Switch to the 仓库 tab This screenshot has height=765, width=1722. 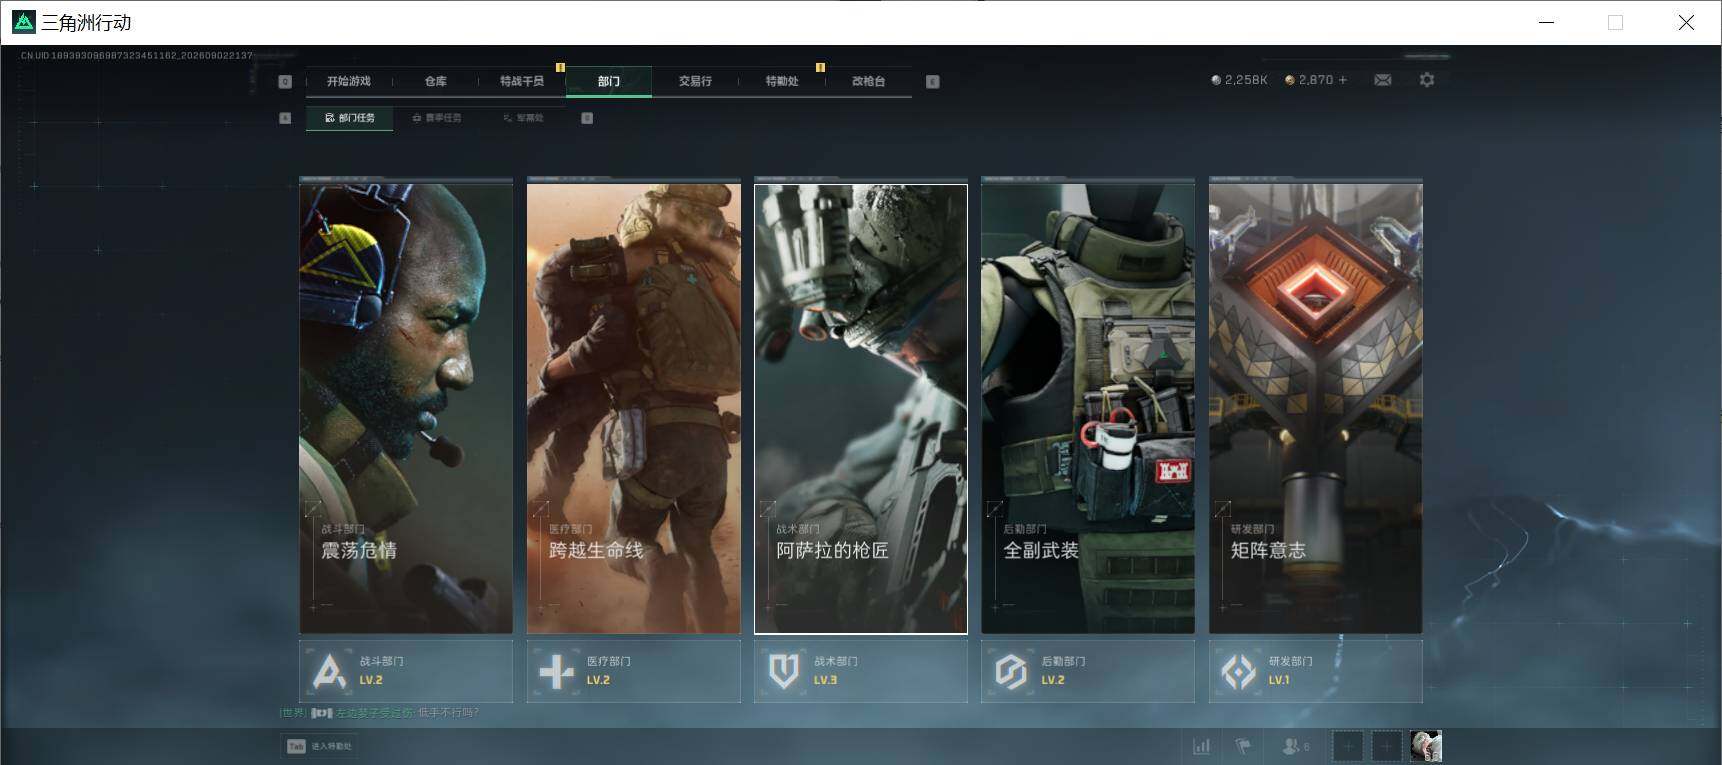[435, 81]
